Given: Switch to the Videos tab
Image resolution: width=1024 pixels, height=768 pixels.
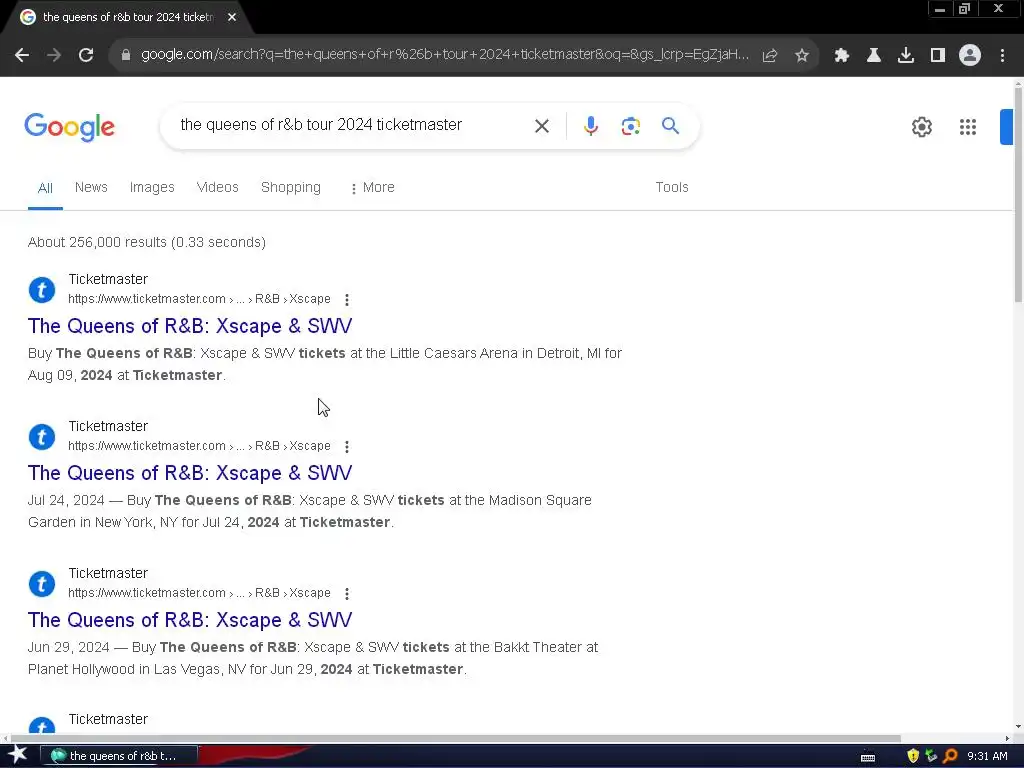Looking at the screenshot, I should [217, 187].
